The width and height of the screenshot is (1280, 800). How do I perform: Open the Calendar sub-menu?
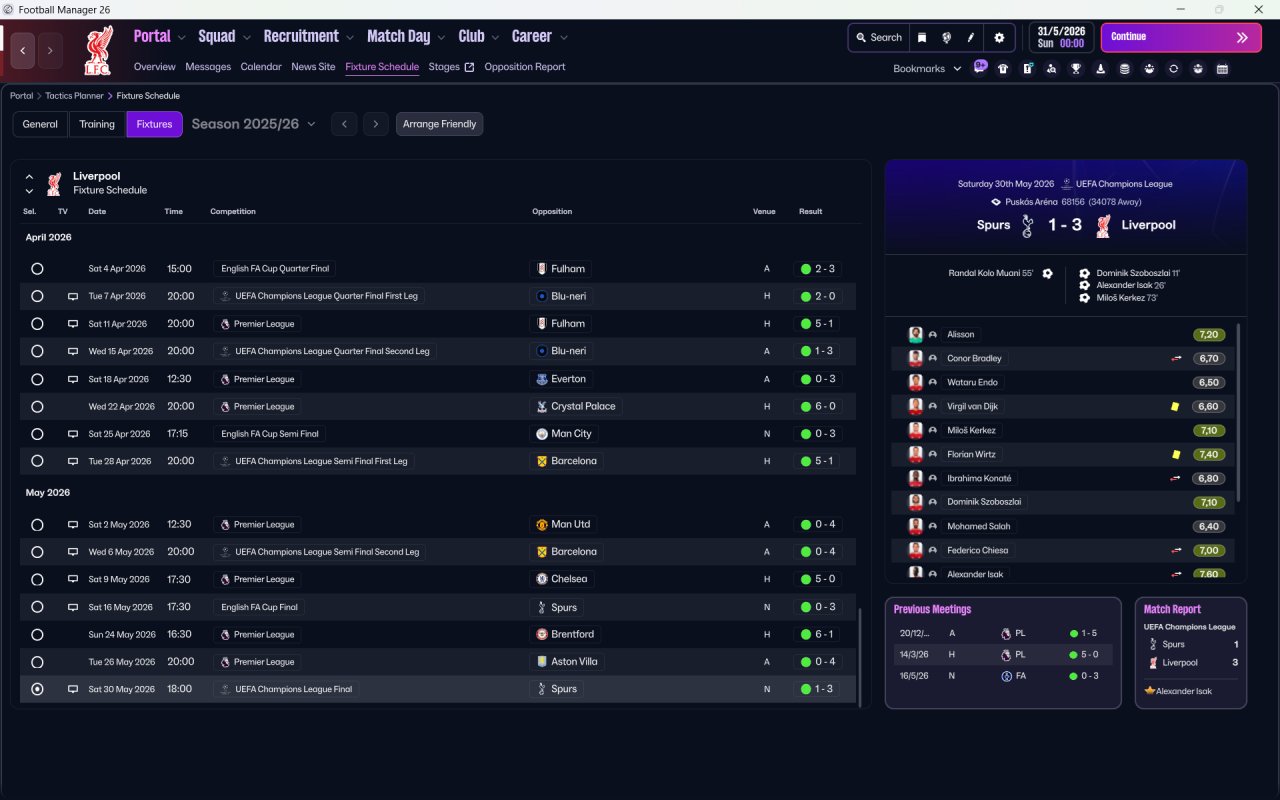[x=261, y=67]
